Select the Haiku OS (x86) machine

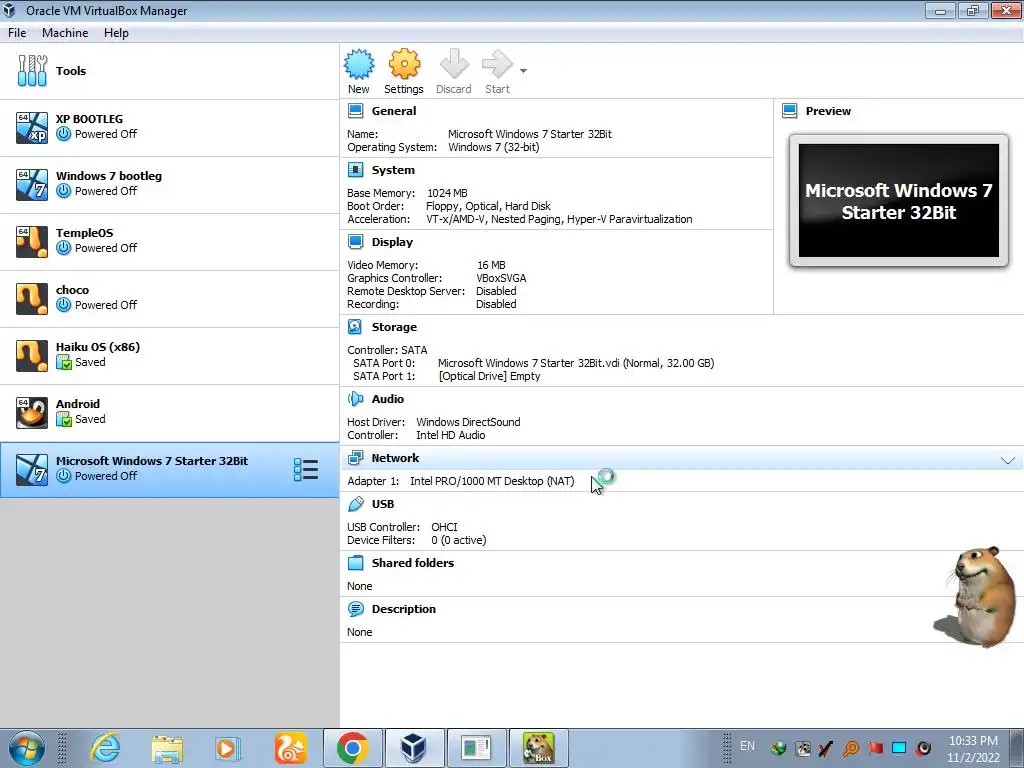[169, 355]
